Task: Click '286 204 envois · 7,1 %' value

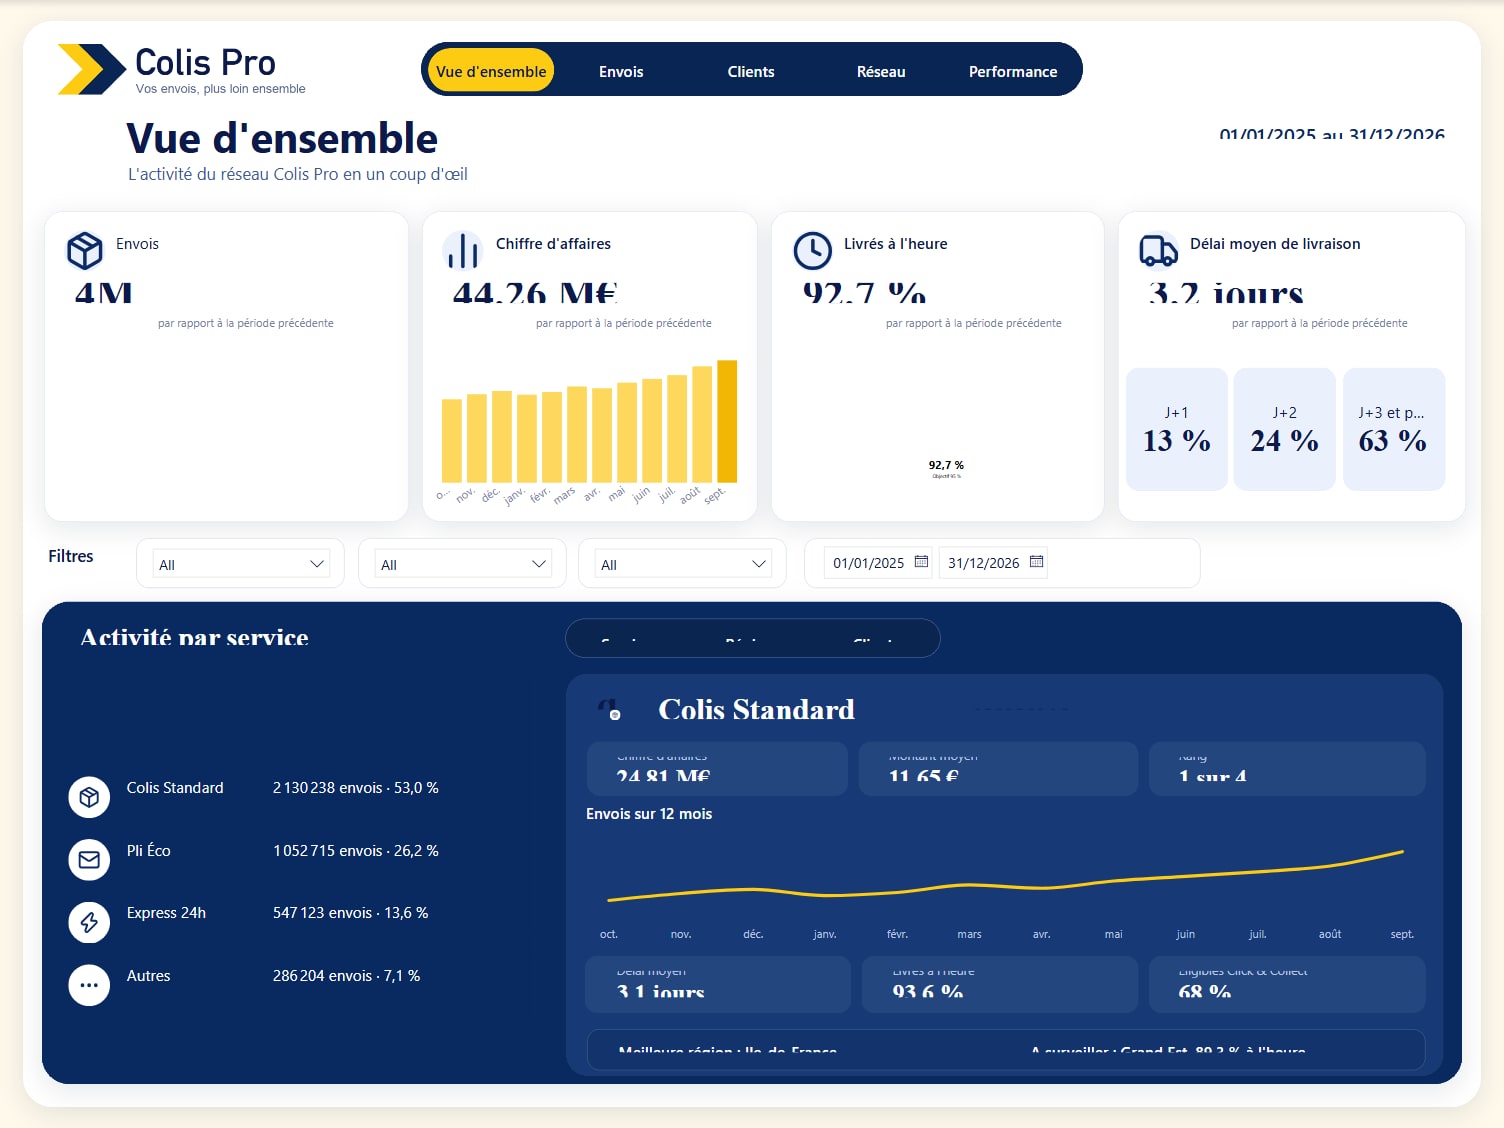Action: 346,976
